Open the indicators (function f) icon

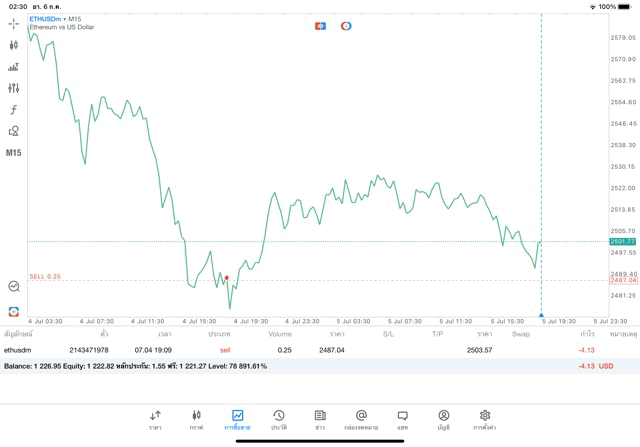(13, 109)
